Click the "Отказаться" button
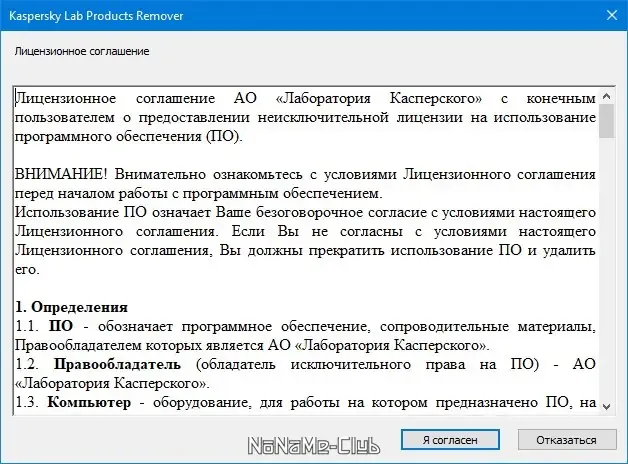628x464 pixels. coord(566,440)
